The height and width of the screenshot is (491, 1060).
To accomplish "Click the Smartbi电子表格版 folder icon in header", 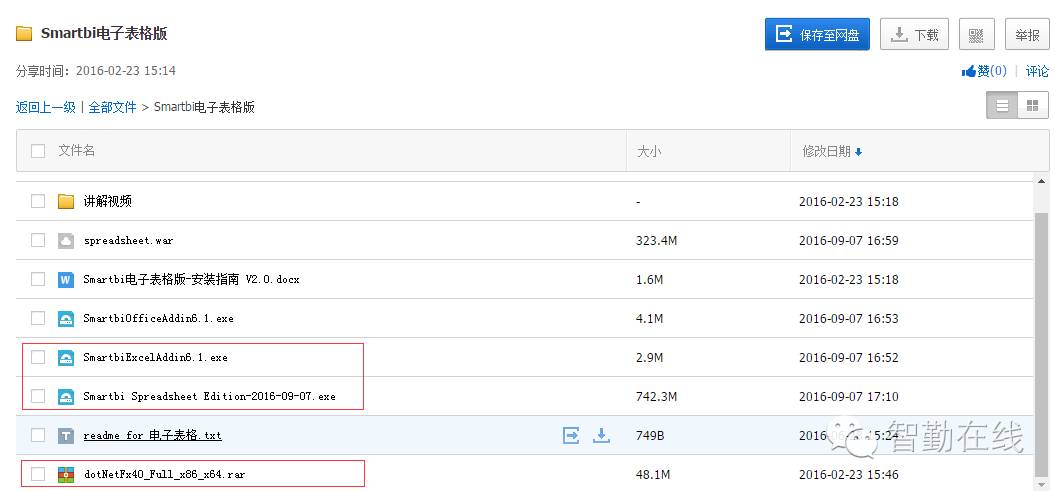I will pos(24,34).
